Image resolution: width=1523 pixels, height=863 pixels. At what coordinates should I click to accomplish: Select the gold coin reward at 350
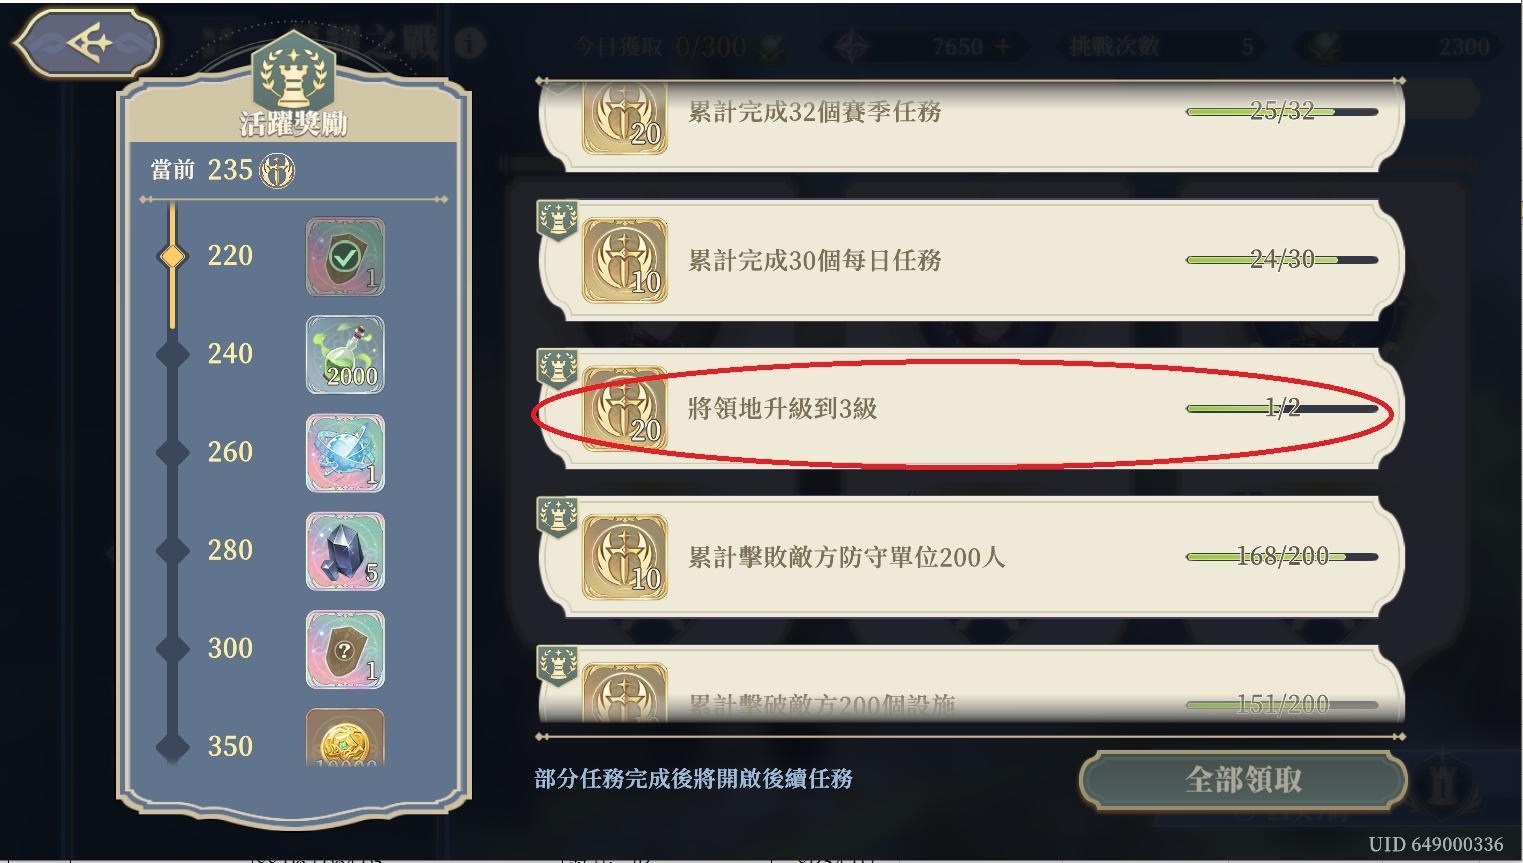coord(345,737)
